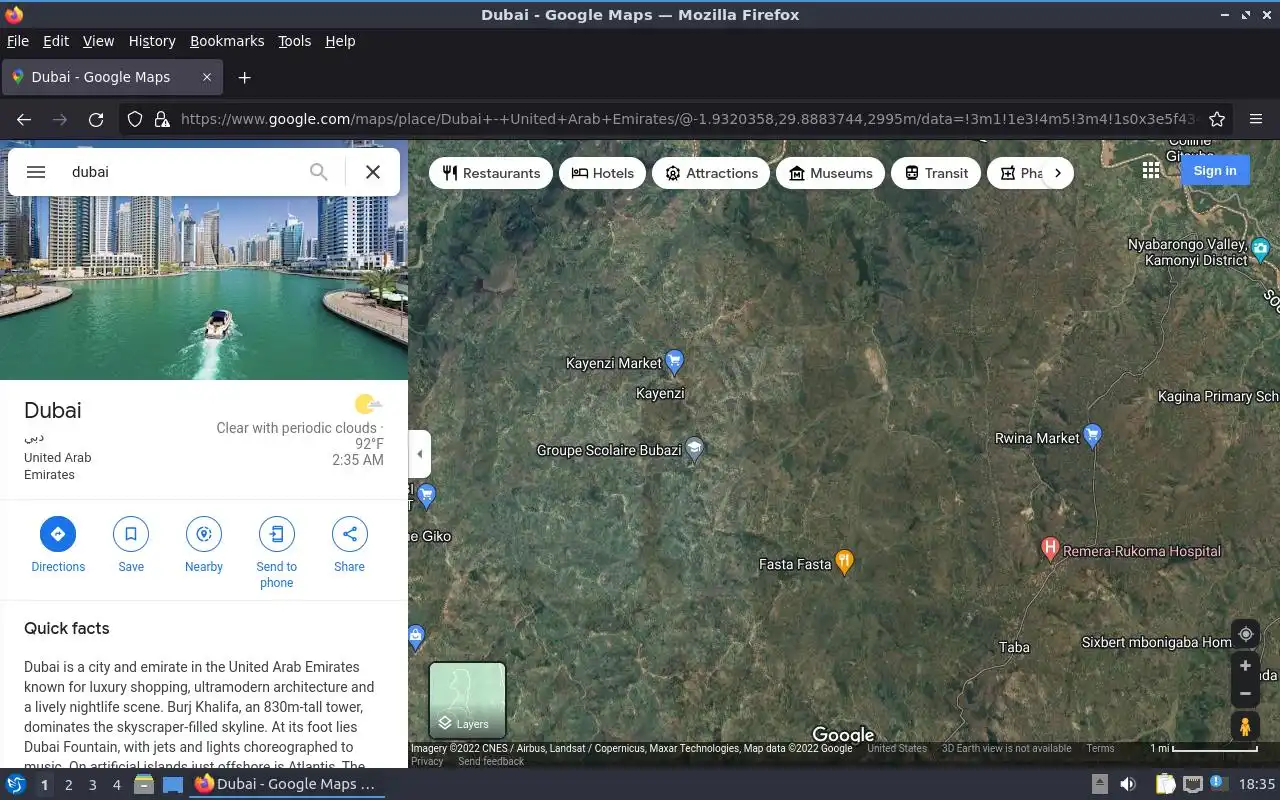Go back to previous page
The height and width of the screenshot is (800, 1280).
[24, 119]
